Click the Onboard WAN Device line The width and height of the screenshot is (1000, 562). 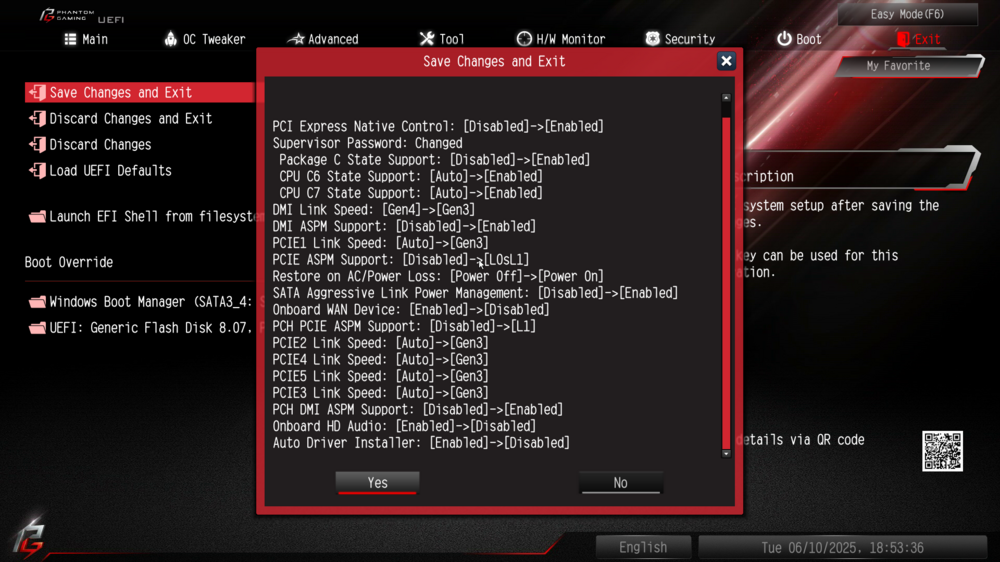(411, 309)
